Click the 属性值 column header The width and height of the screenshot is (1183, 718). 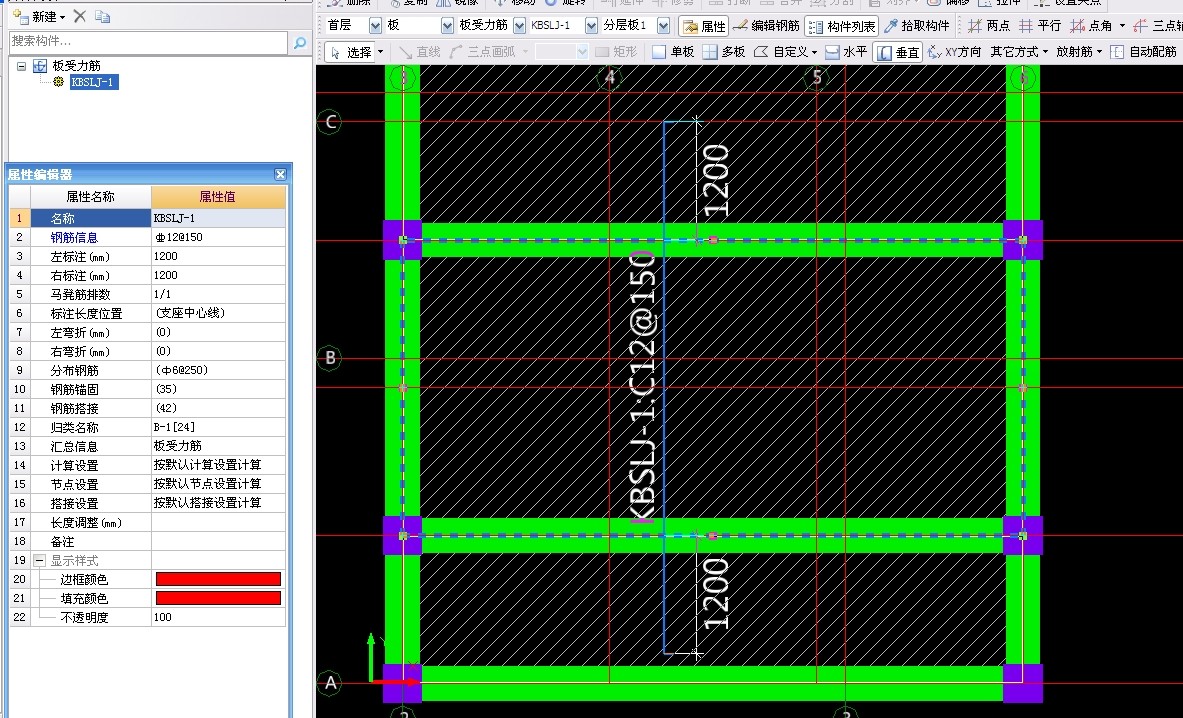click(x=218, y=197)
